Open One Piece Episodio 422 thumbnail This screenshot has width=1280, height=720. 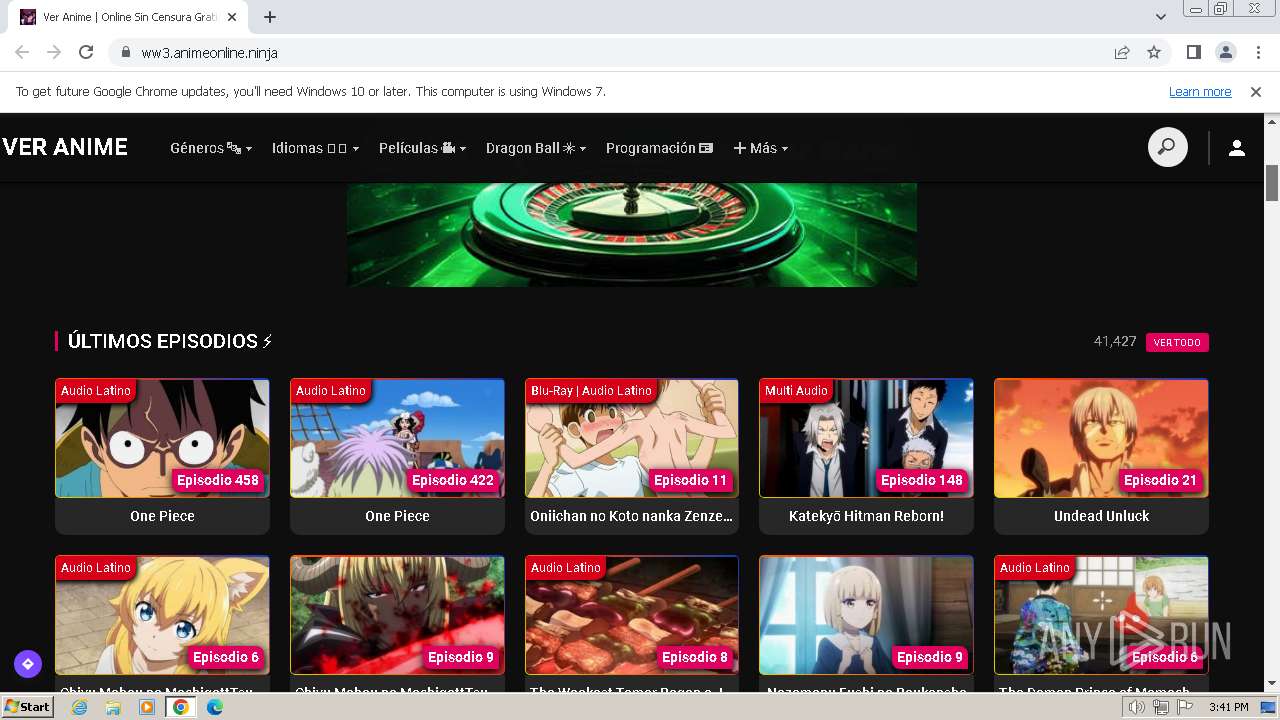[x=397, y=438]
